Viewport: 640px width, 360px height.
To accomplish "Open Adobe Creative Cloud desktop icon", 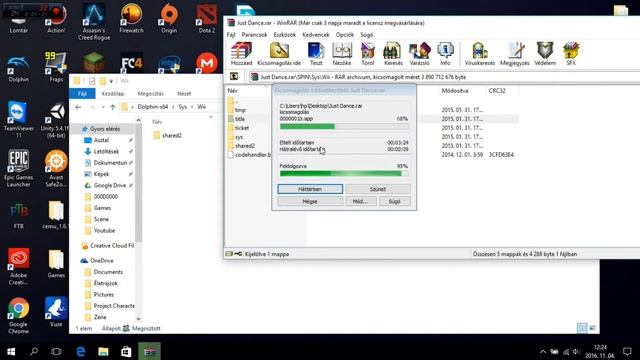I will pos(18,266).
